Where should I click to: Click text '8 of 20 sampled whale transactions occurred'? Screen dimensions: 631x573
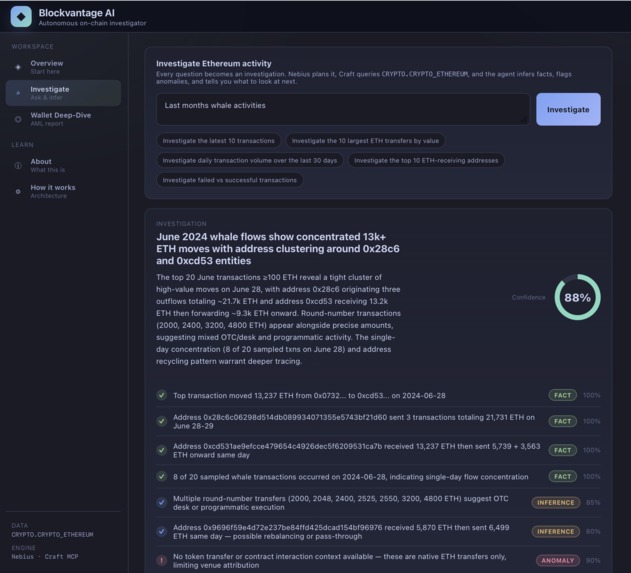click(351, 477)
